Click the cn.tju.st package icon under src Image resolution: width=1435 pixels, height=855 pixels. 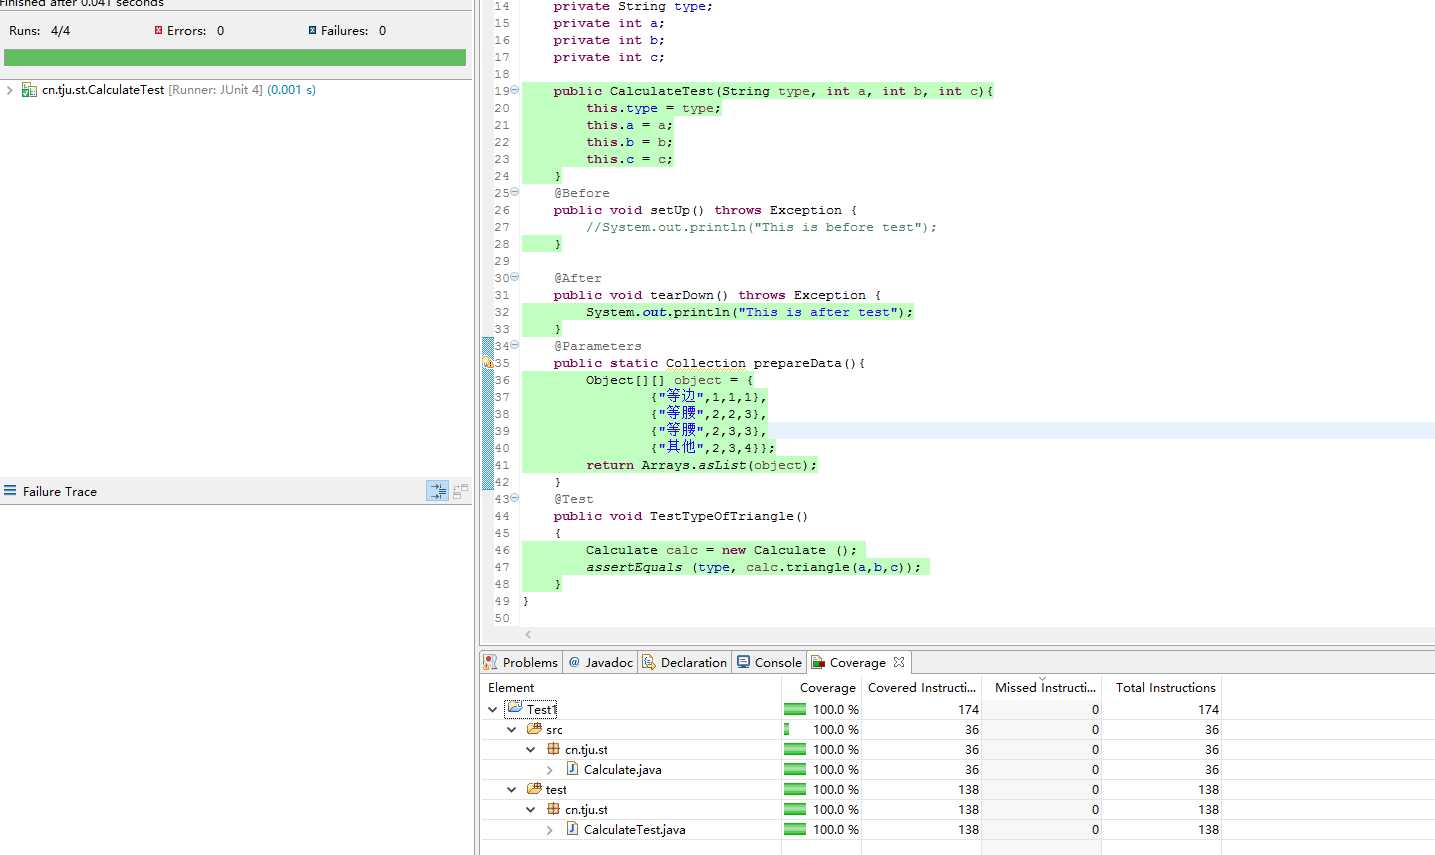553,749
